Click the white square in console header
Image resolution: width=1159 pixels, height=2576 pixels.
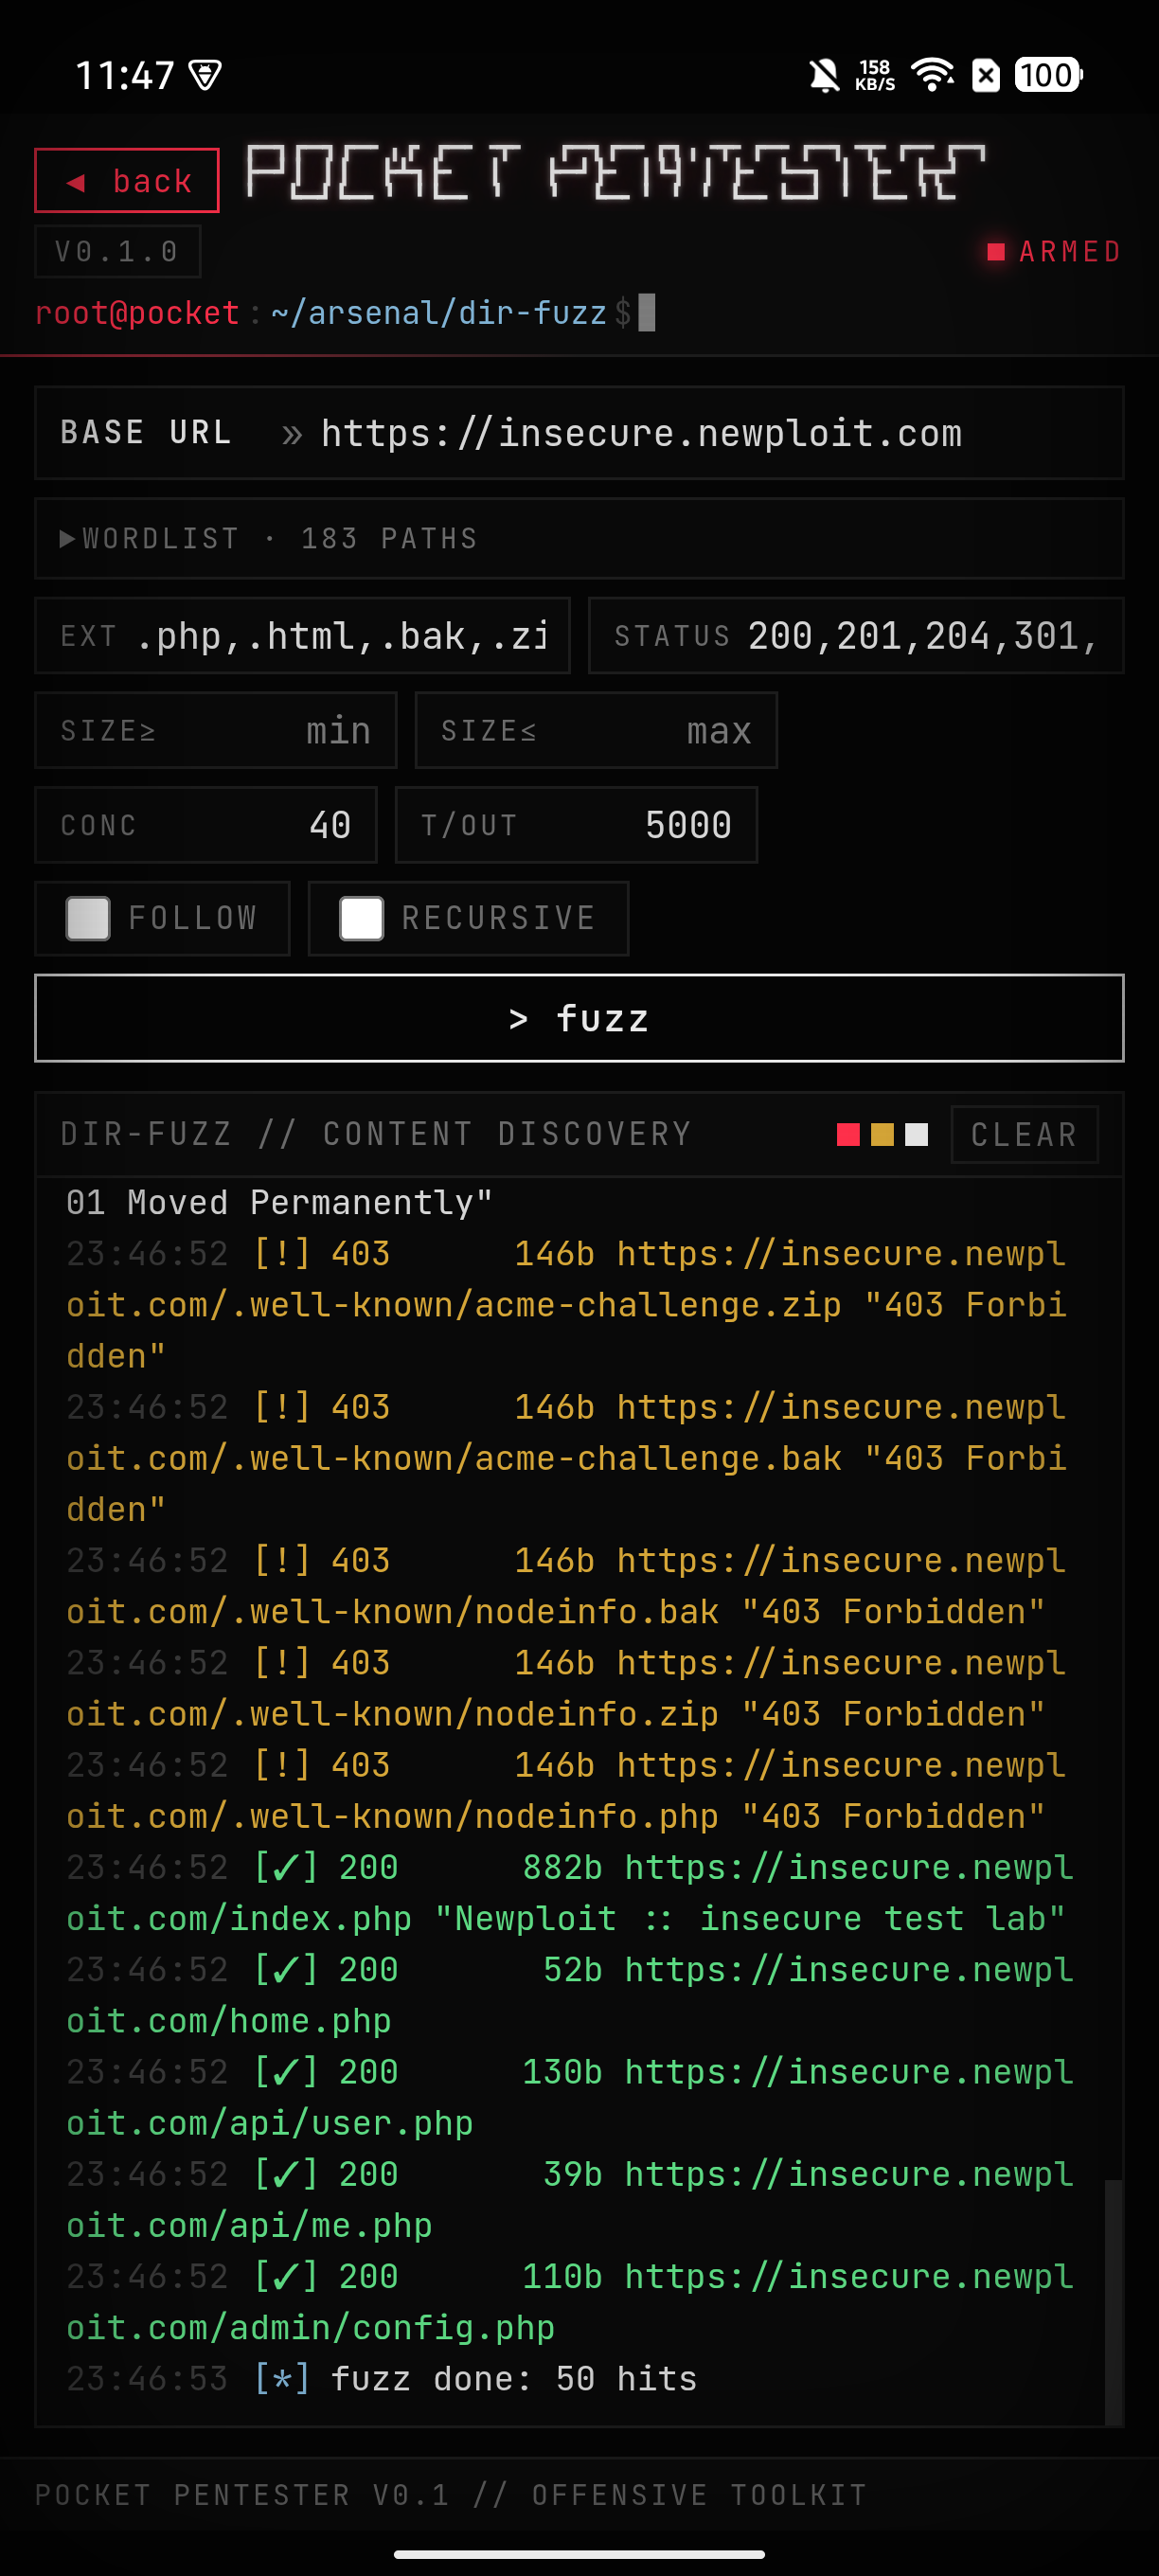pos(916,1134)
